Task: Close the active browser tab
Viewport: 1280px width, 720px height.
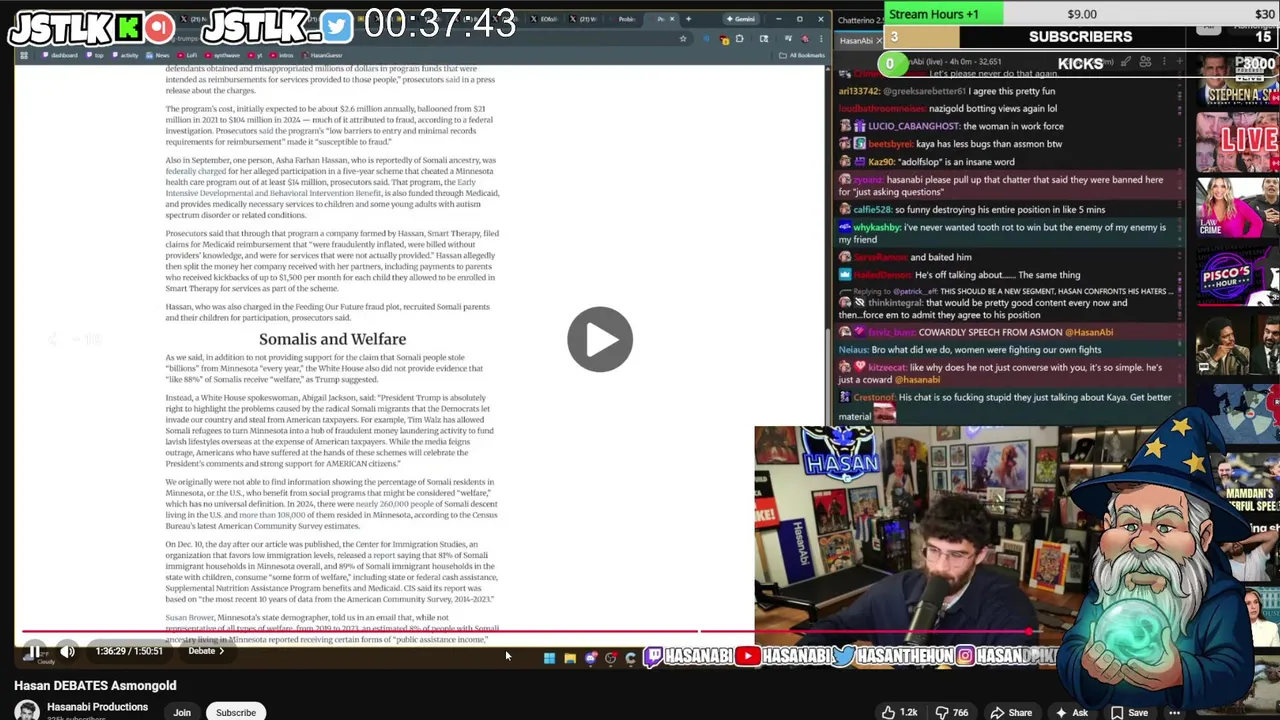Action: coord(672,19)
